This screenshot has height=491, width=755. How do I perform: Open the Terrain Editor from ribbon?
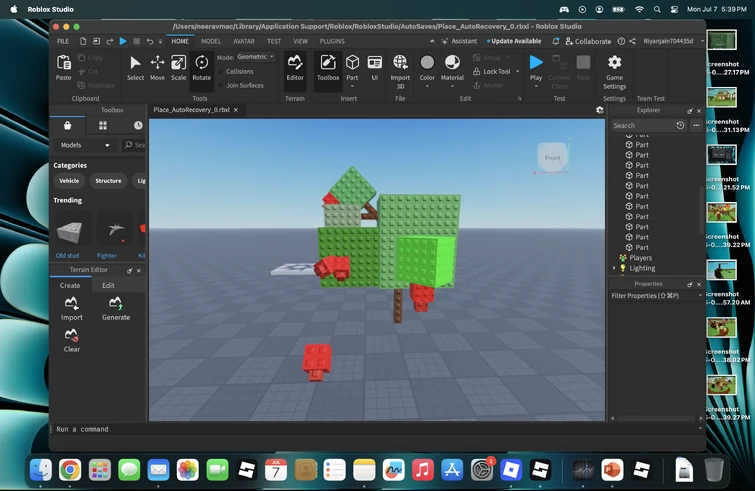pyautogui.click(x=295, y=67)
